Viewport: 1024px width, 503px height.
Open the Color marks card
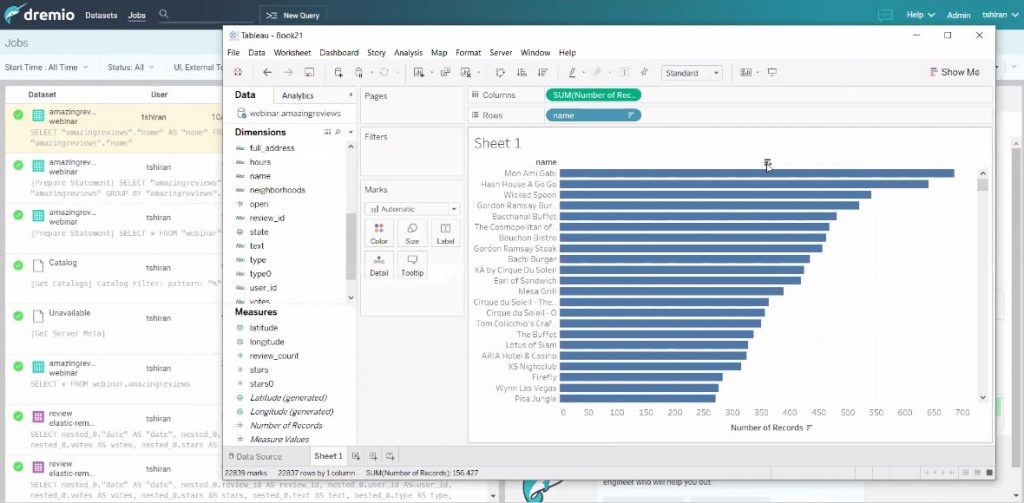pos(379,234)
